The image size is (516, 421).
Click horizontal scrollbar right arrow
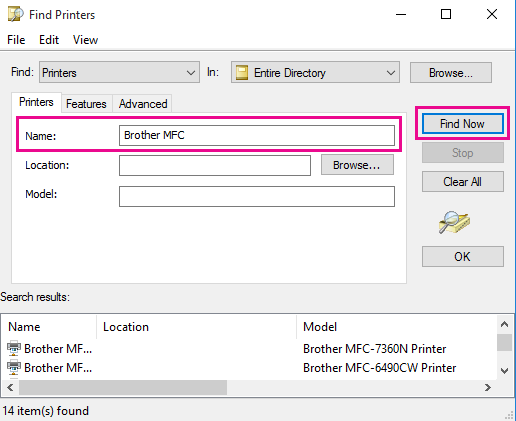[x=488, y=387]
